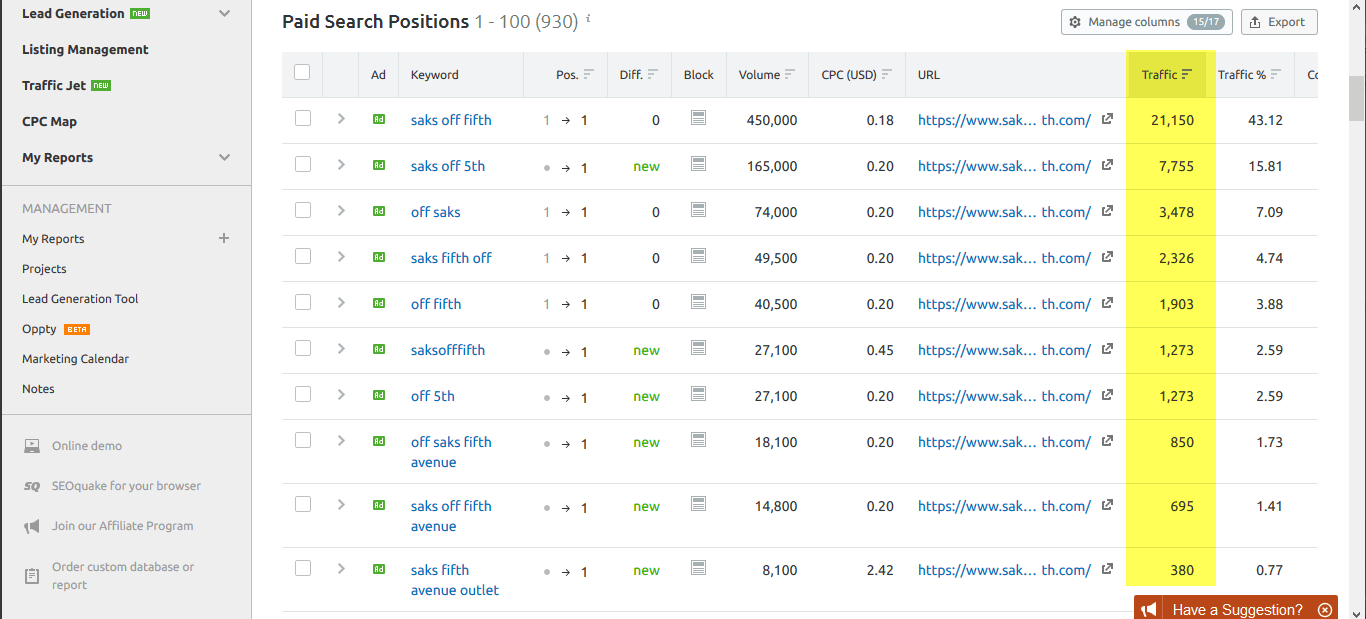Click the Affiliate Program megaphone icon
Screen dimensions: 1366x619
(x=31, y=525)
